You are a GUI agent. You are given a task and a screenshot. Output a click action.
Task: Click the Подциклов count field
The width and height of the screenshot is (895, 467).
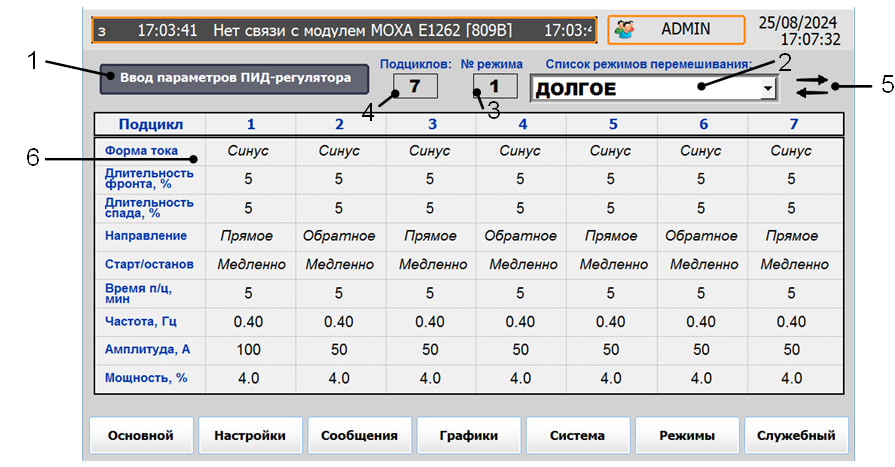tap(415, 87)
